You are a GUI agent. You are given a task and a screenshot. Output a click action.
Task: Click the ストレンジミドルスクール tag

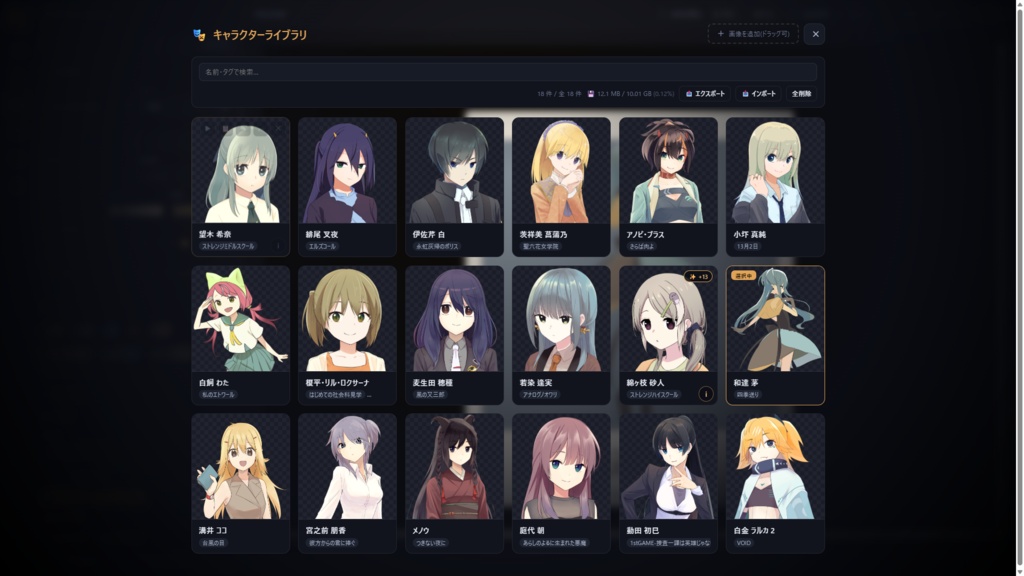tap(228, 246)
